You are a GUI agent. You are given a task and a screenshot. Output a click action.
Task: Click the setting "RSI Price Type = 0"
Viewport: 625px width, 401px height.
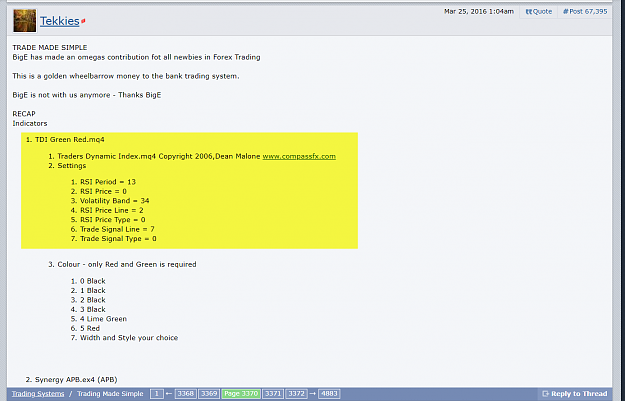click(x=112, y=220)
